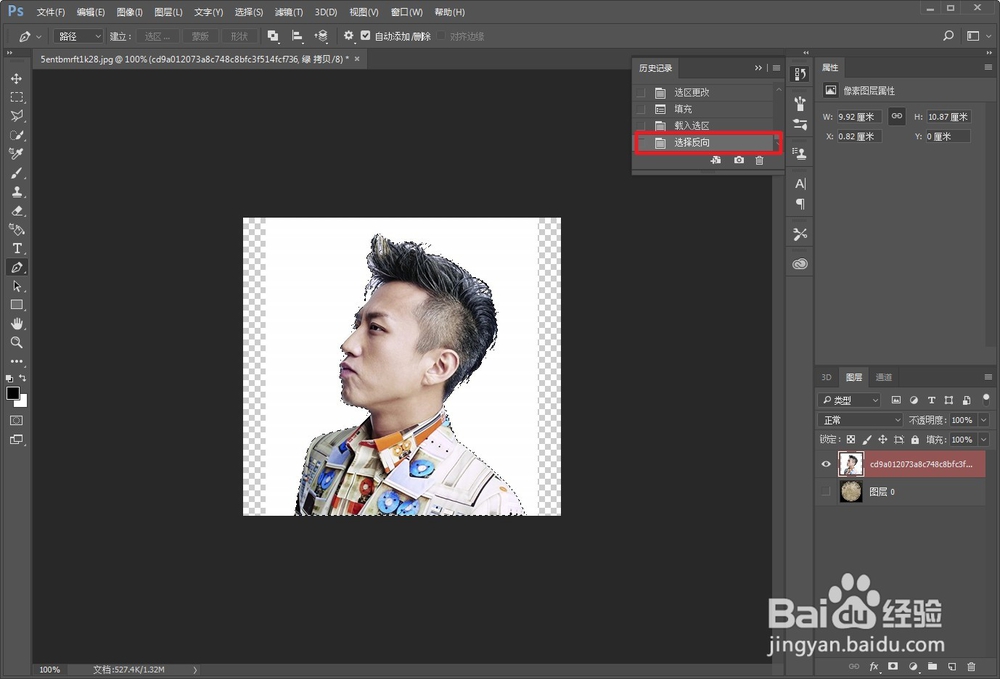
Task: Open path arrangement options
Action: (x=321, y=36)
